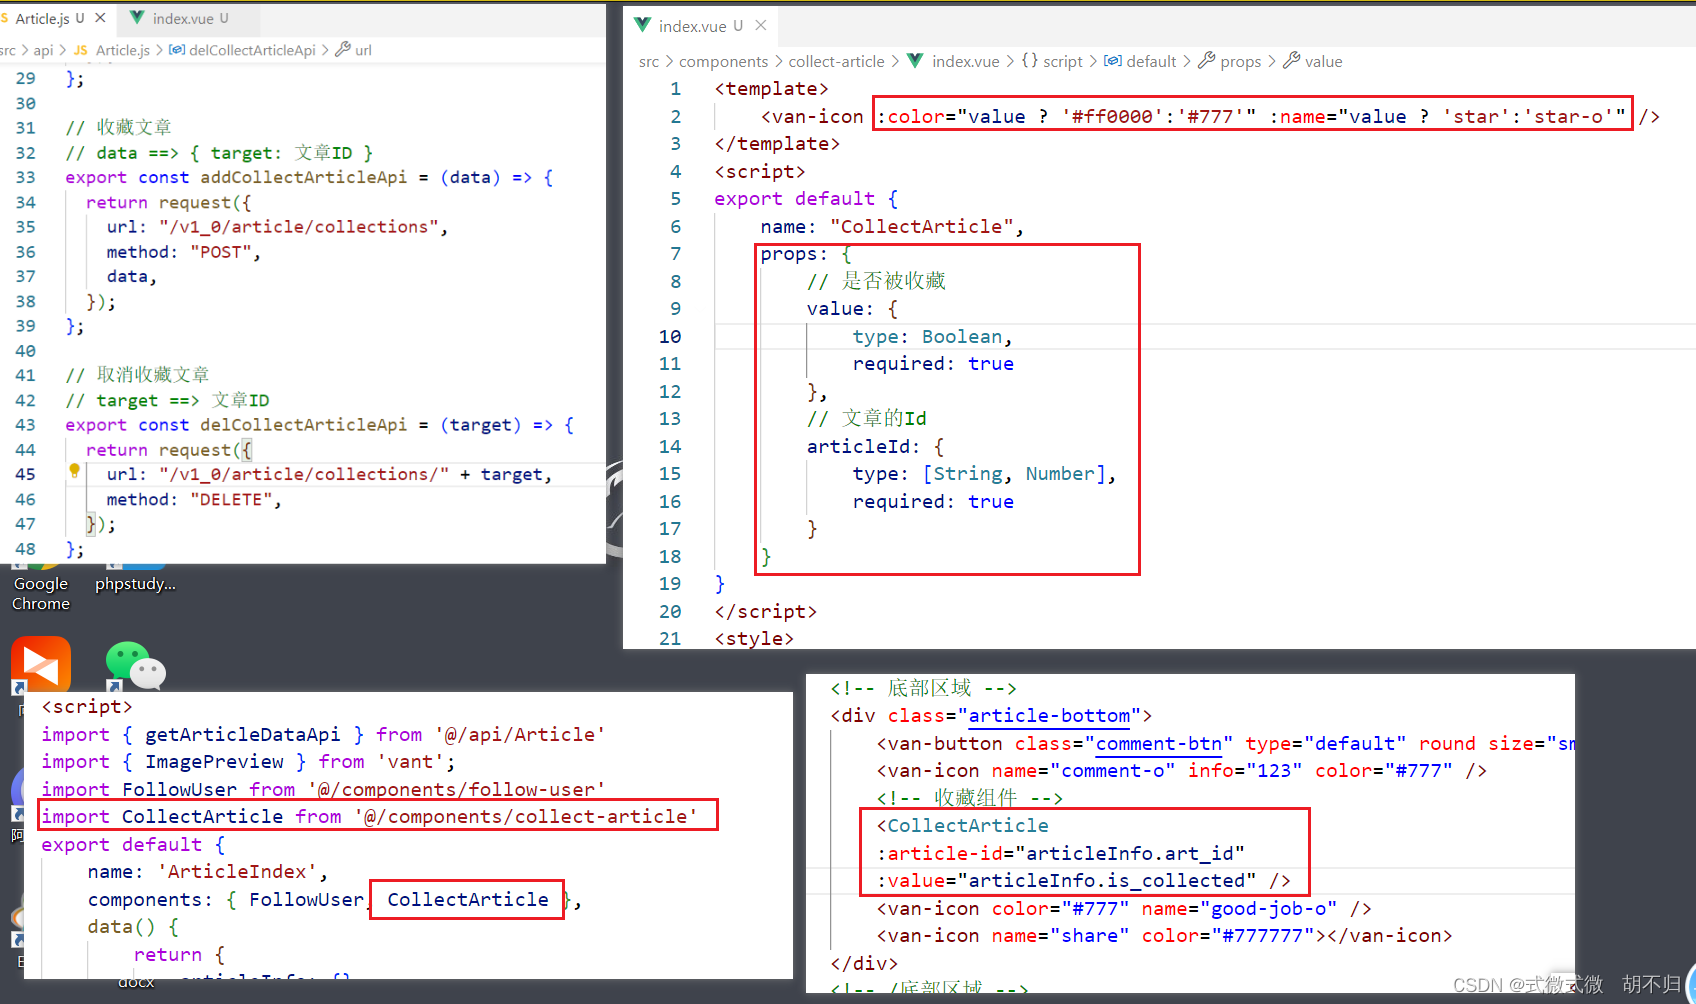Click line number 10 in index.vue
Screen dimensions: 1696x1004
[x=669, y=337]
